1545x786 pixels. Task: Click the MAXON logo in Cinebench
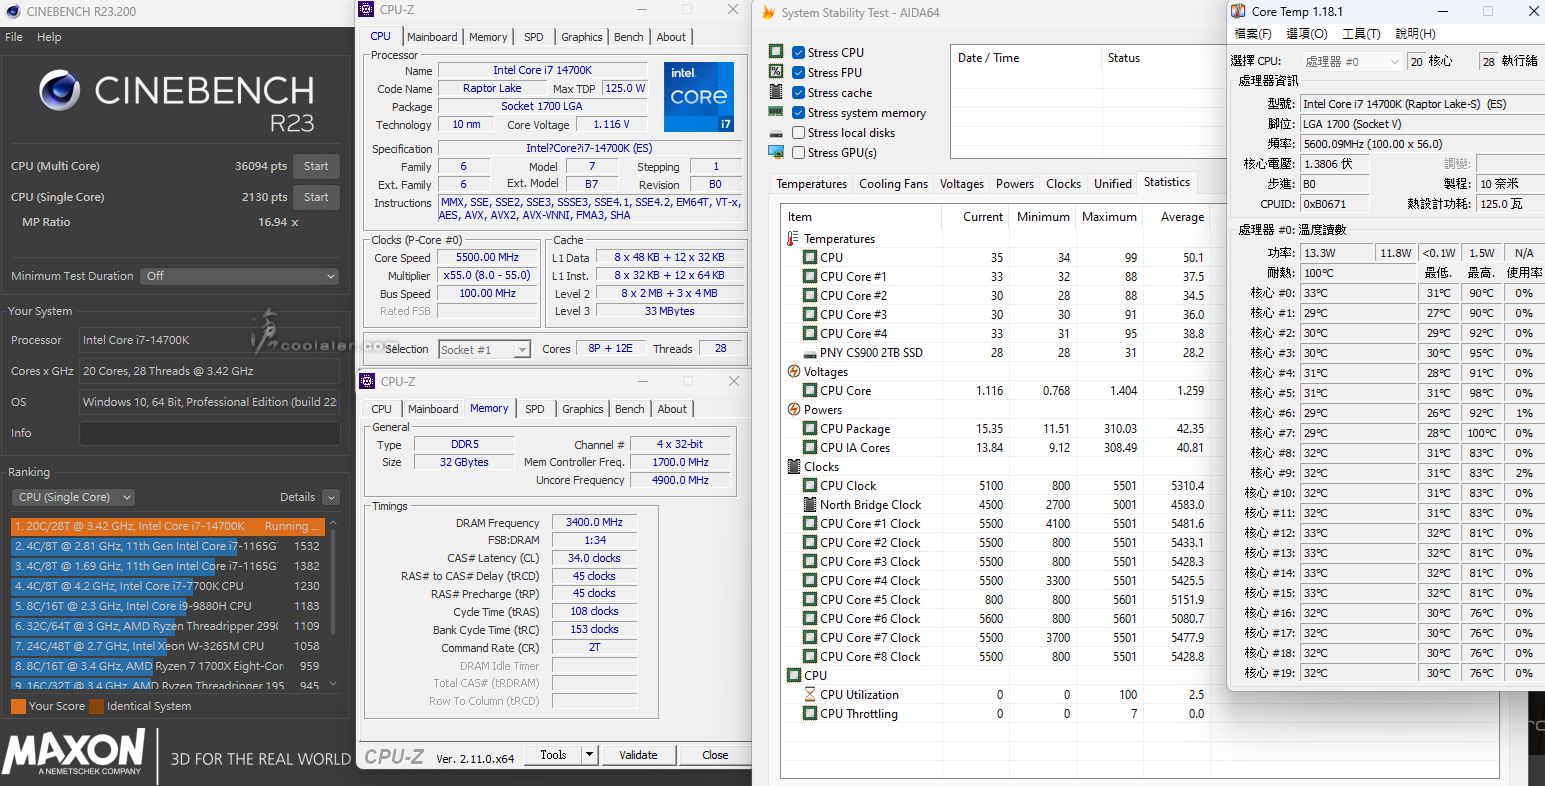pos(73,752)
